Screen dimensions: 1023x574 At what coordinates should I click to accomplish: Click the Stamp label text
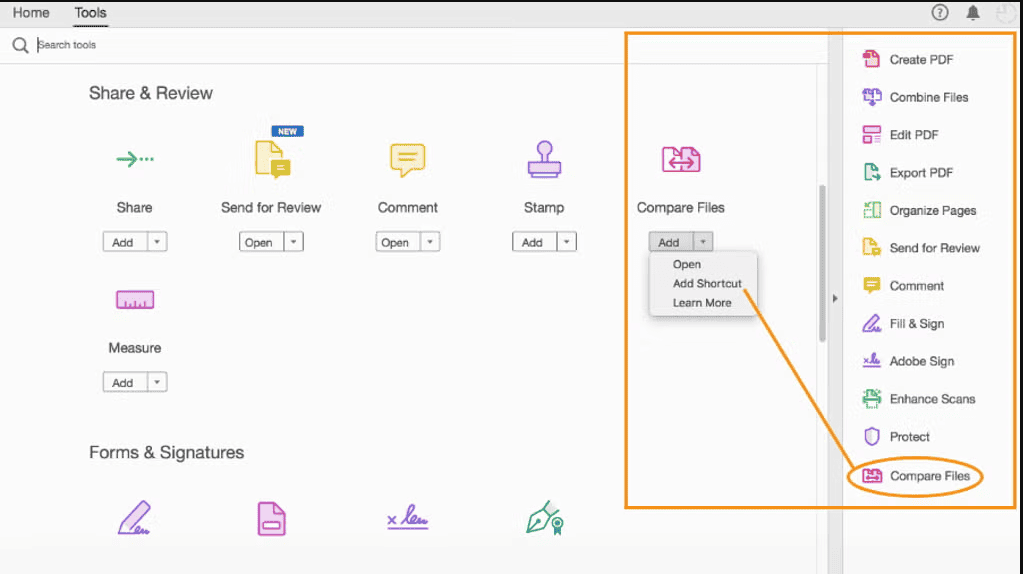(544, 207)
